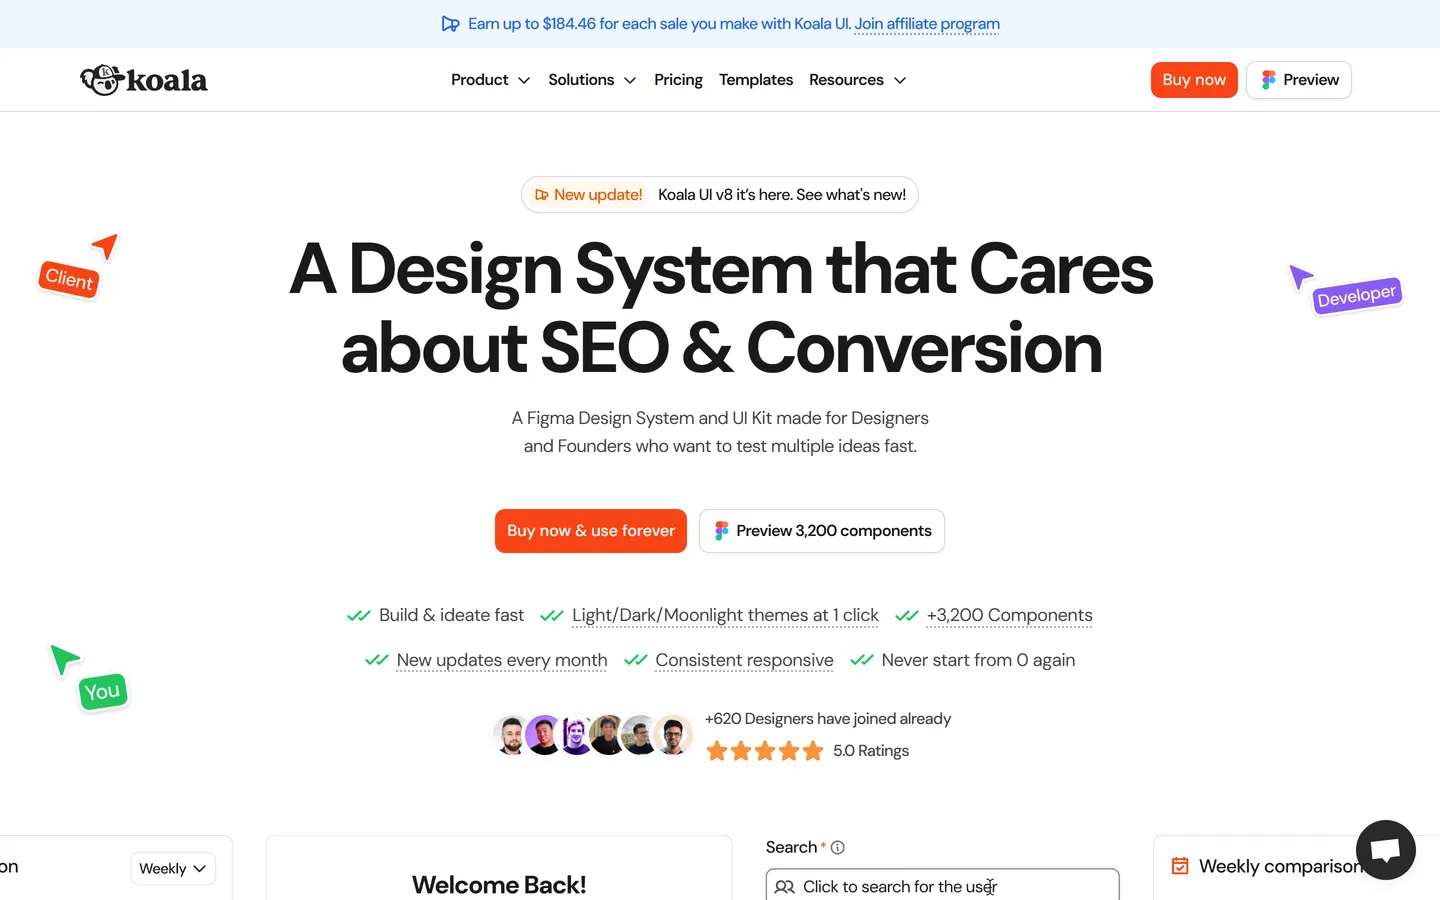Click the Search info icon
This screenshot has height=900, width=1440.
coord(838,847)
